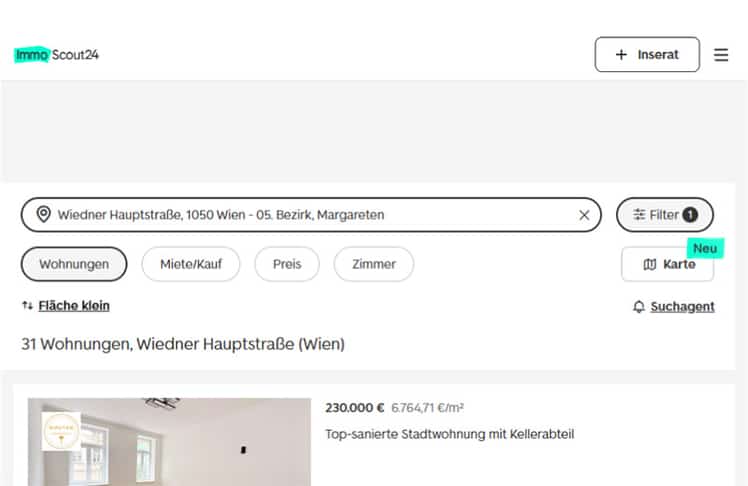Image resolution: width=748 pixels, height=486 pixels.
Task: Click the ImmoScout24 logo
Action: pos(56,55)
